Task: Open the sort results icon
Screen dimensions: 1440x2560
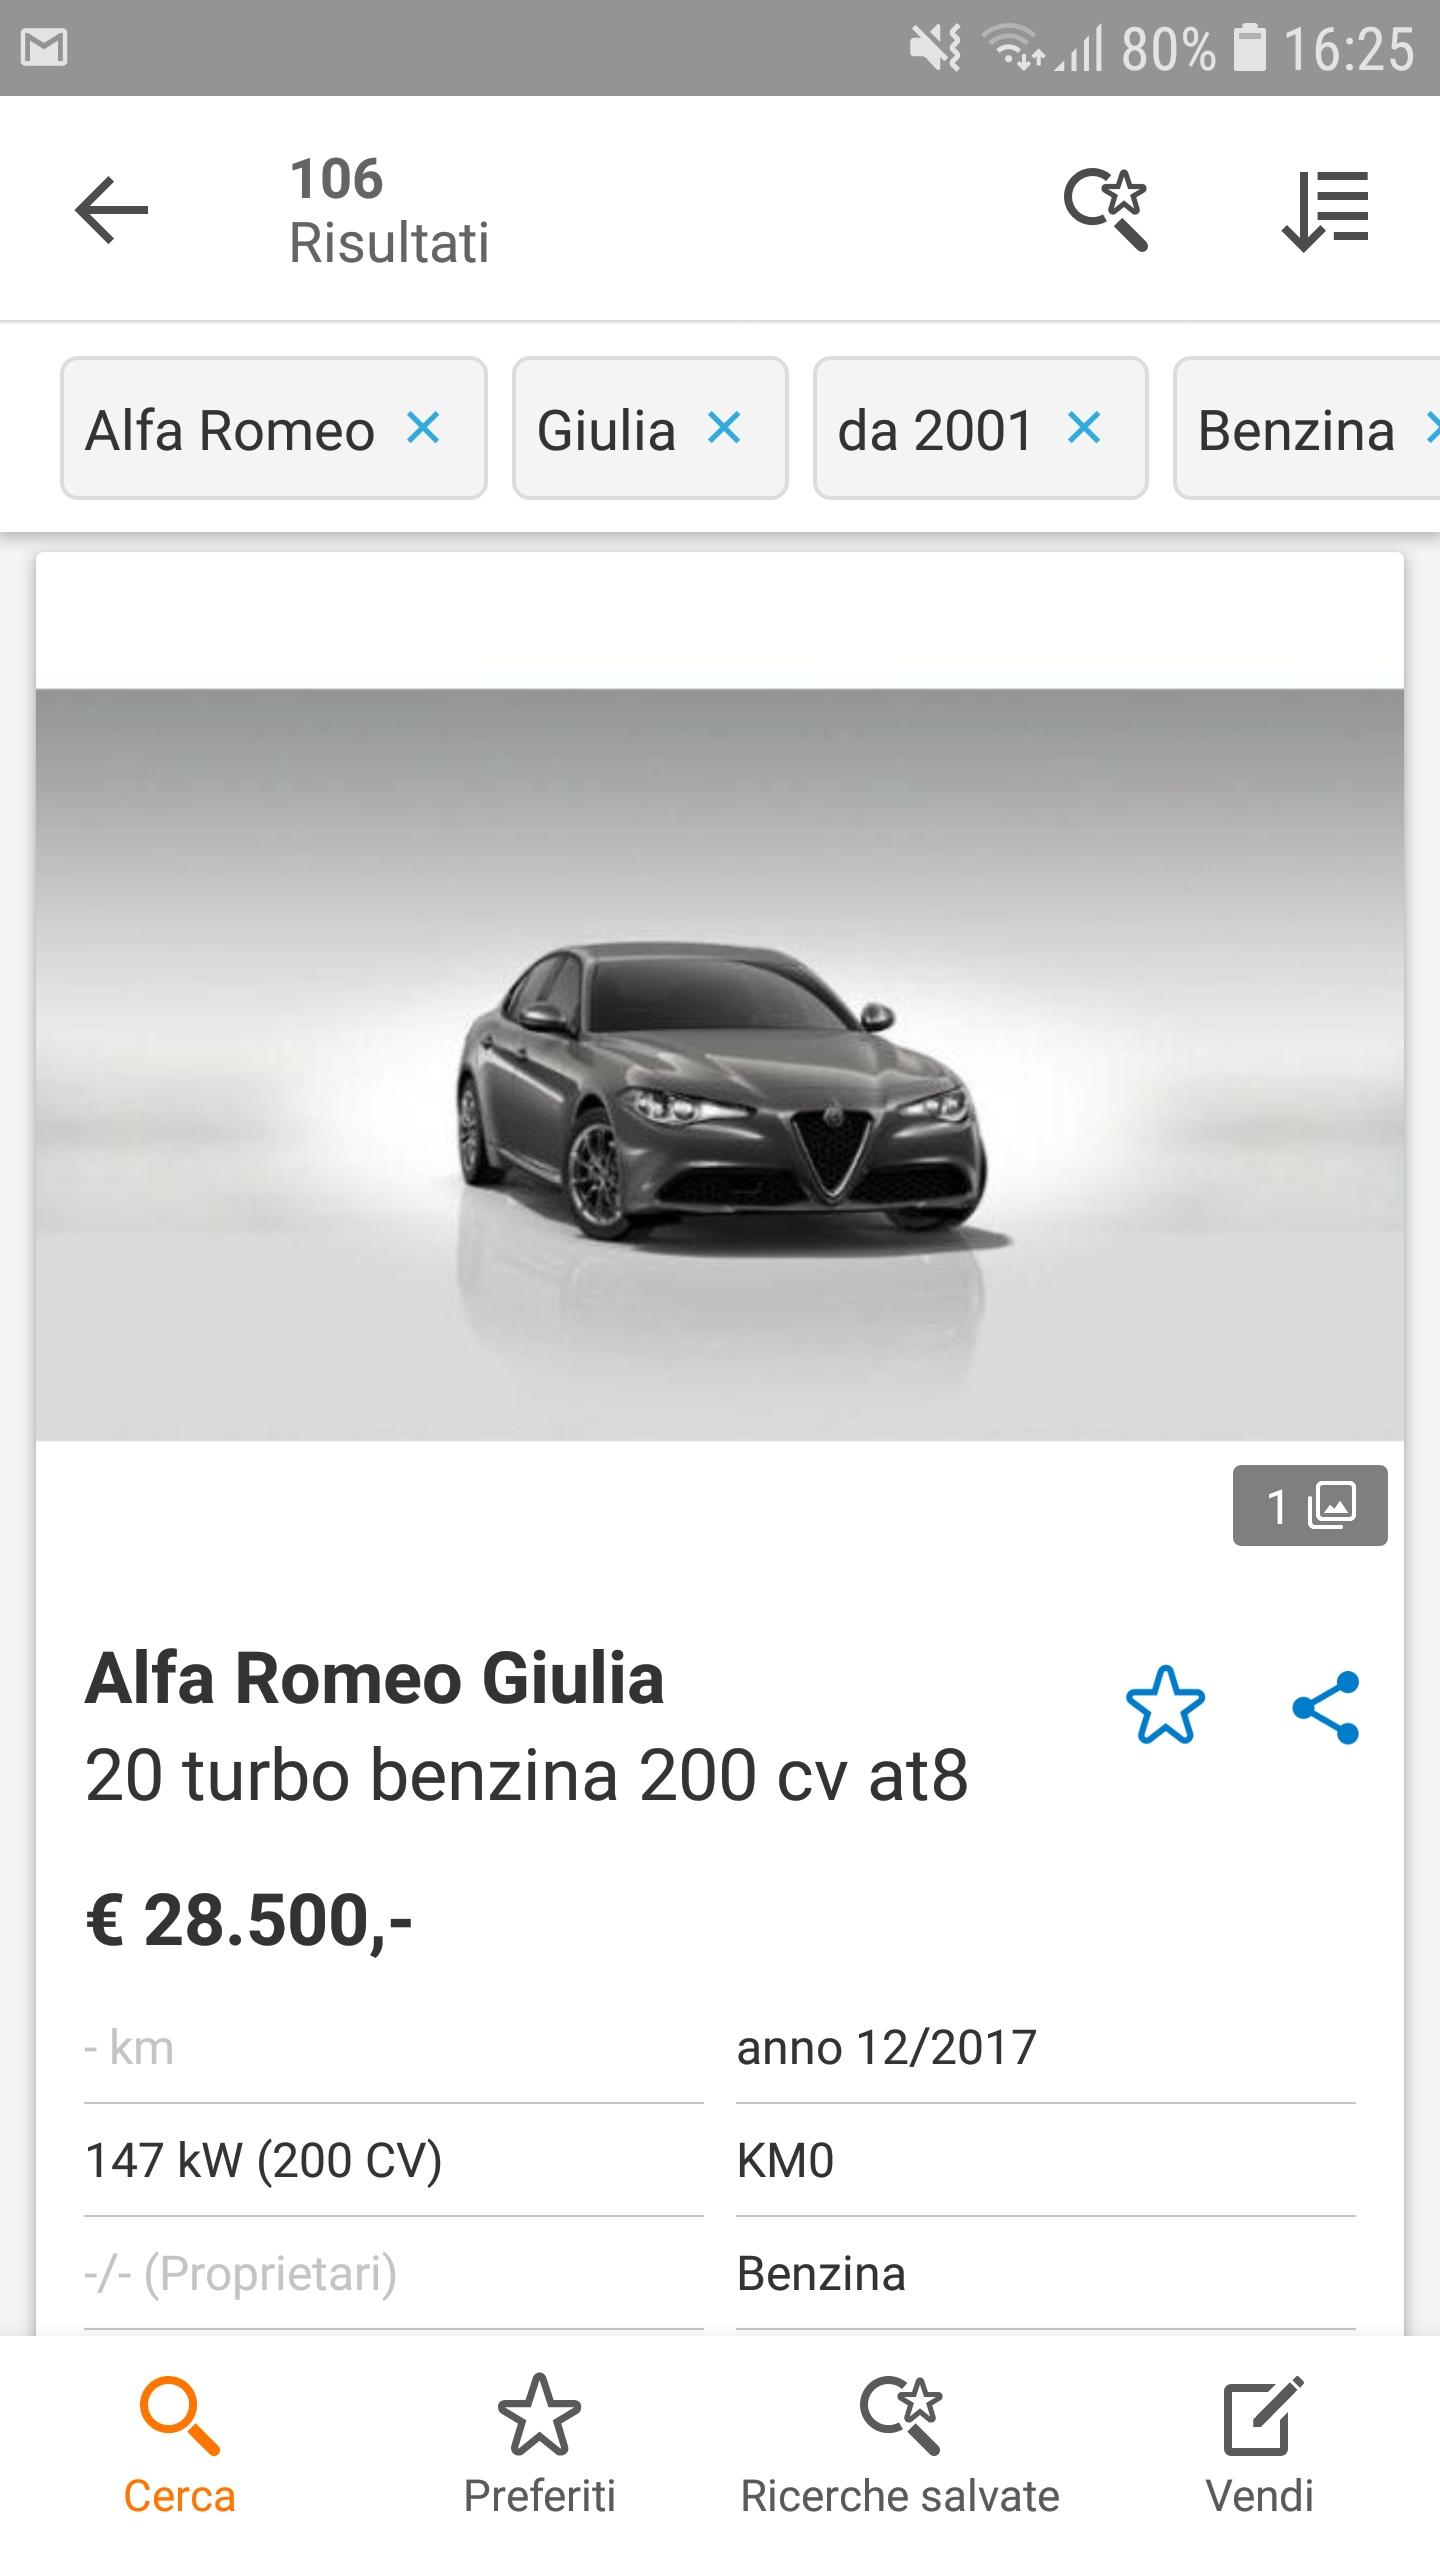Action: [1325, 210]
